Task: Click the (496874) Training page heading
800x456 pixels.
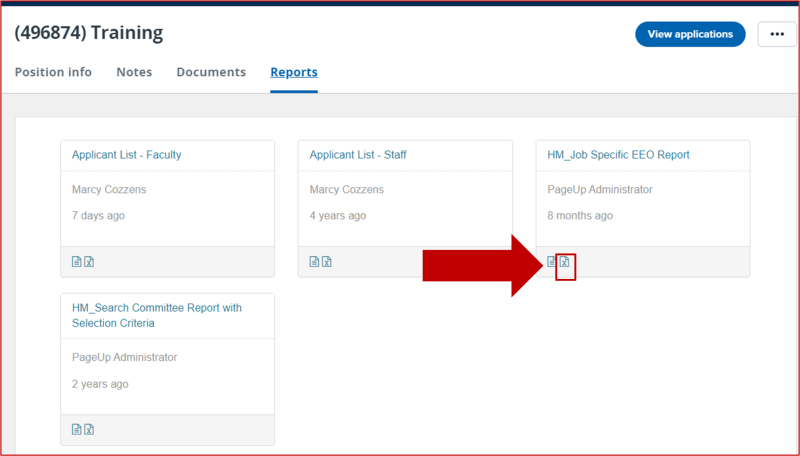Action: [89, 33]
